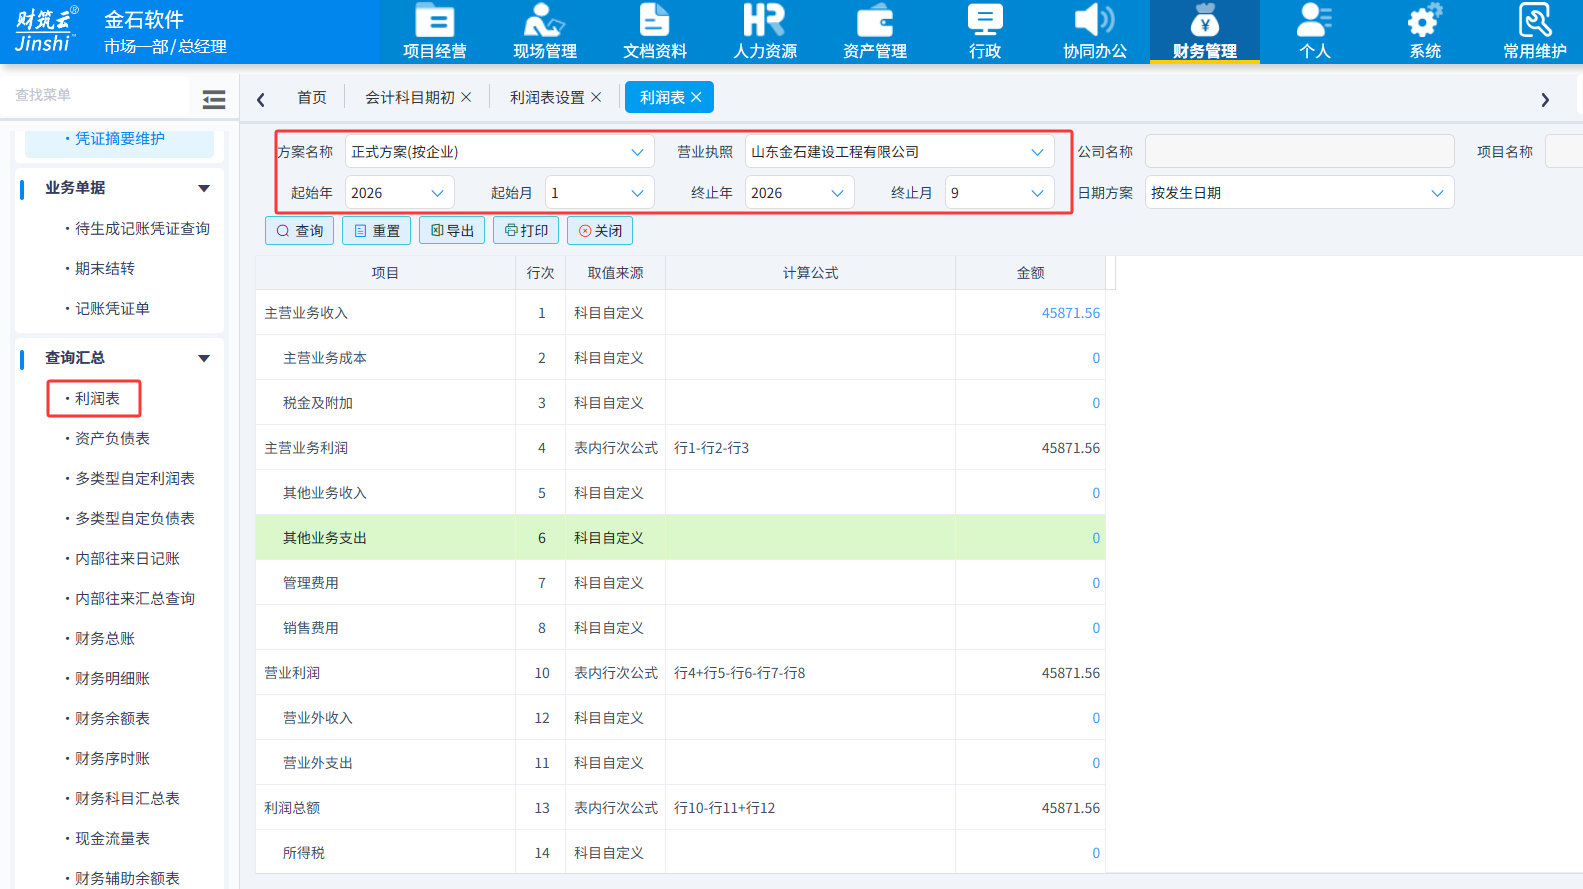Screen dimensions: 1583x889
Task: Open the 项目经营 module icon
Action: [x=434, y=31]
